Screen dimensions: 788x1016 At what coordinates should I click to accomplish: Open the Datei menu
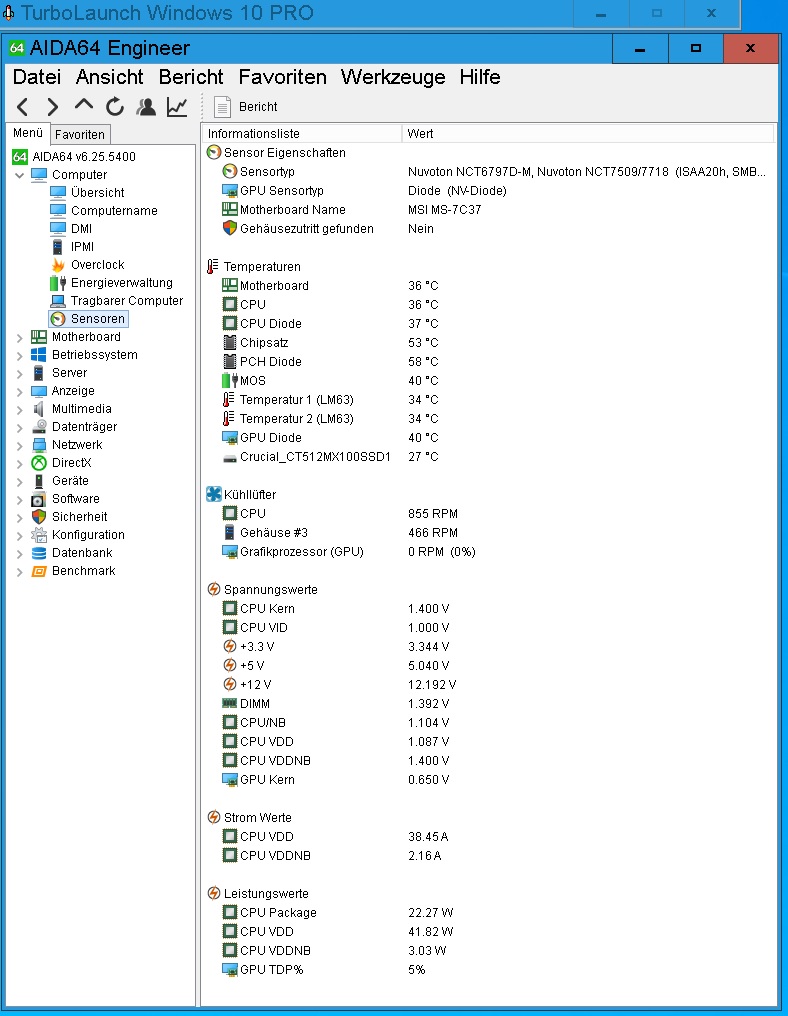[x=37, y=77]
